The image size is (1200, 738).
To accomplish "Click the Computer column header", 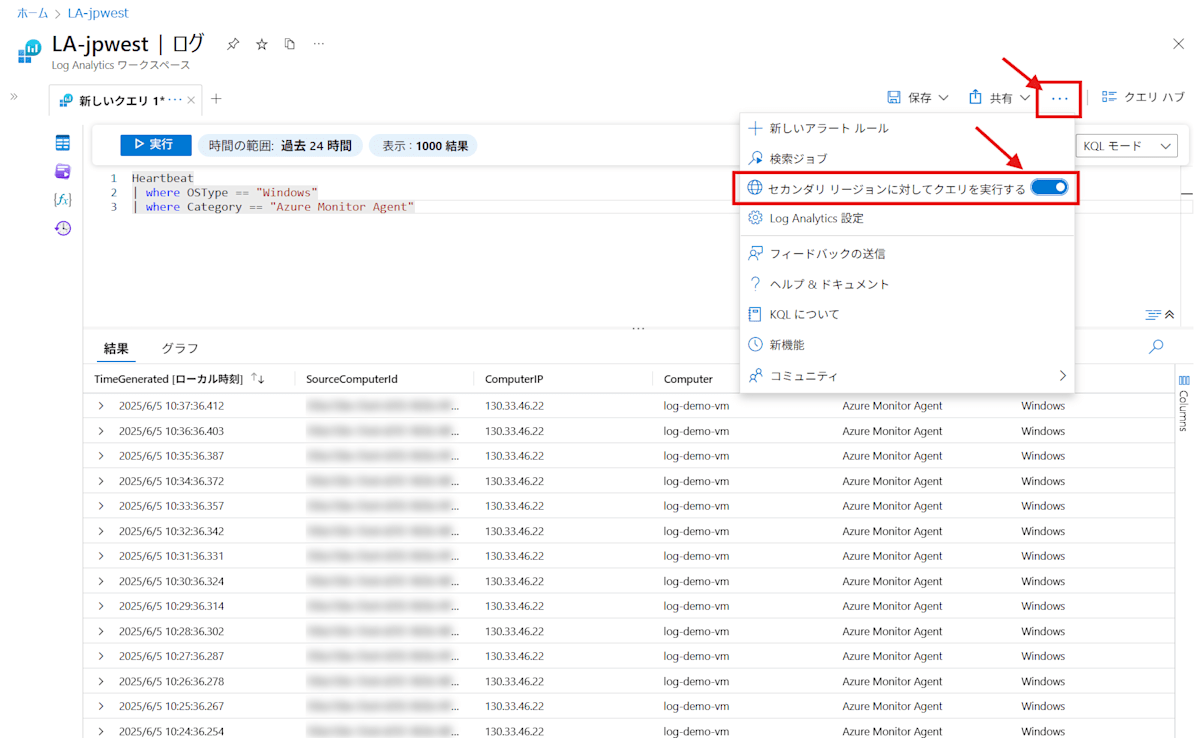I will [x=688, y=379].
